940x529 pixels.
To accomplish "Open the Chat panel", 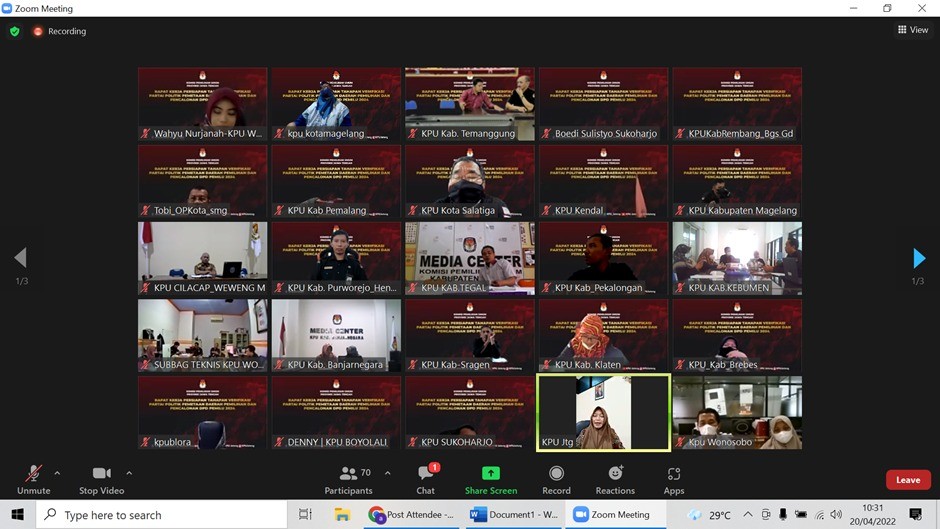I will click(426, 478).
